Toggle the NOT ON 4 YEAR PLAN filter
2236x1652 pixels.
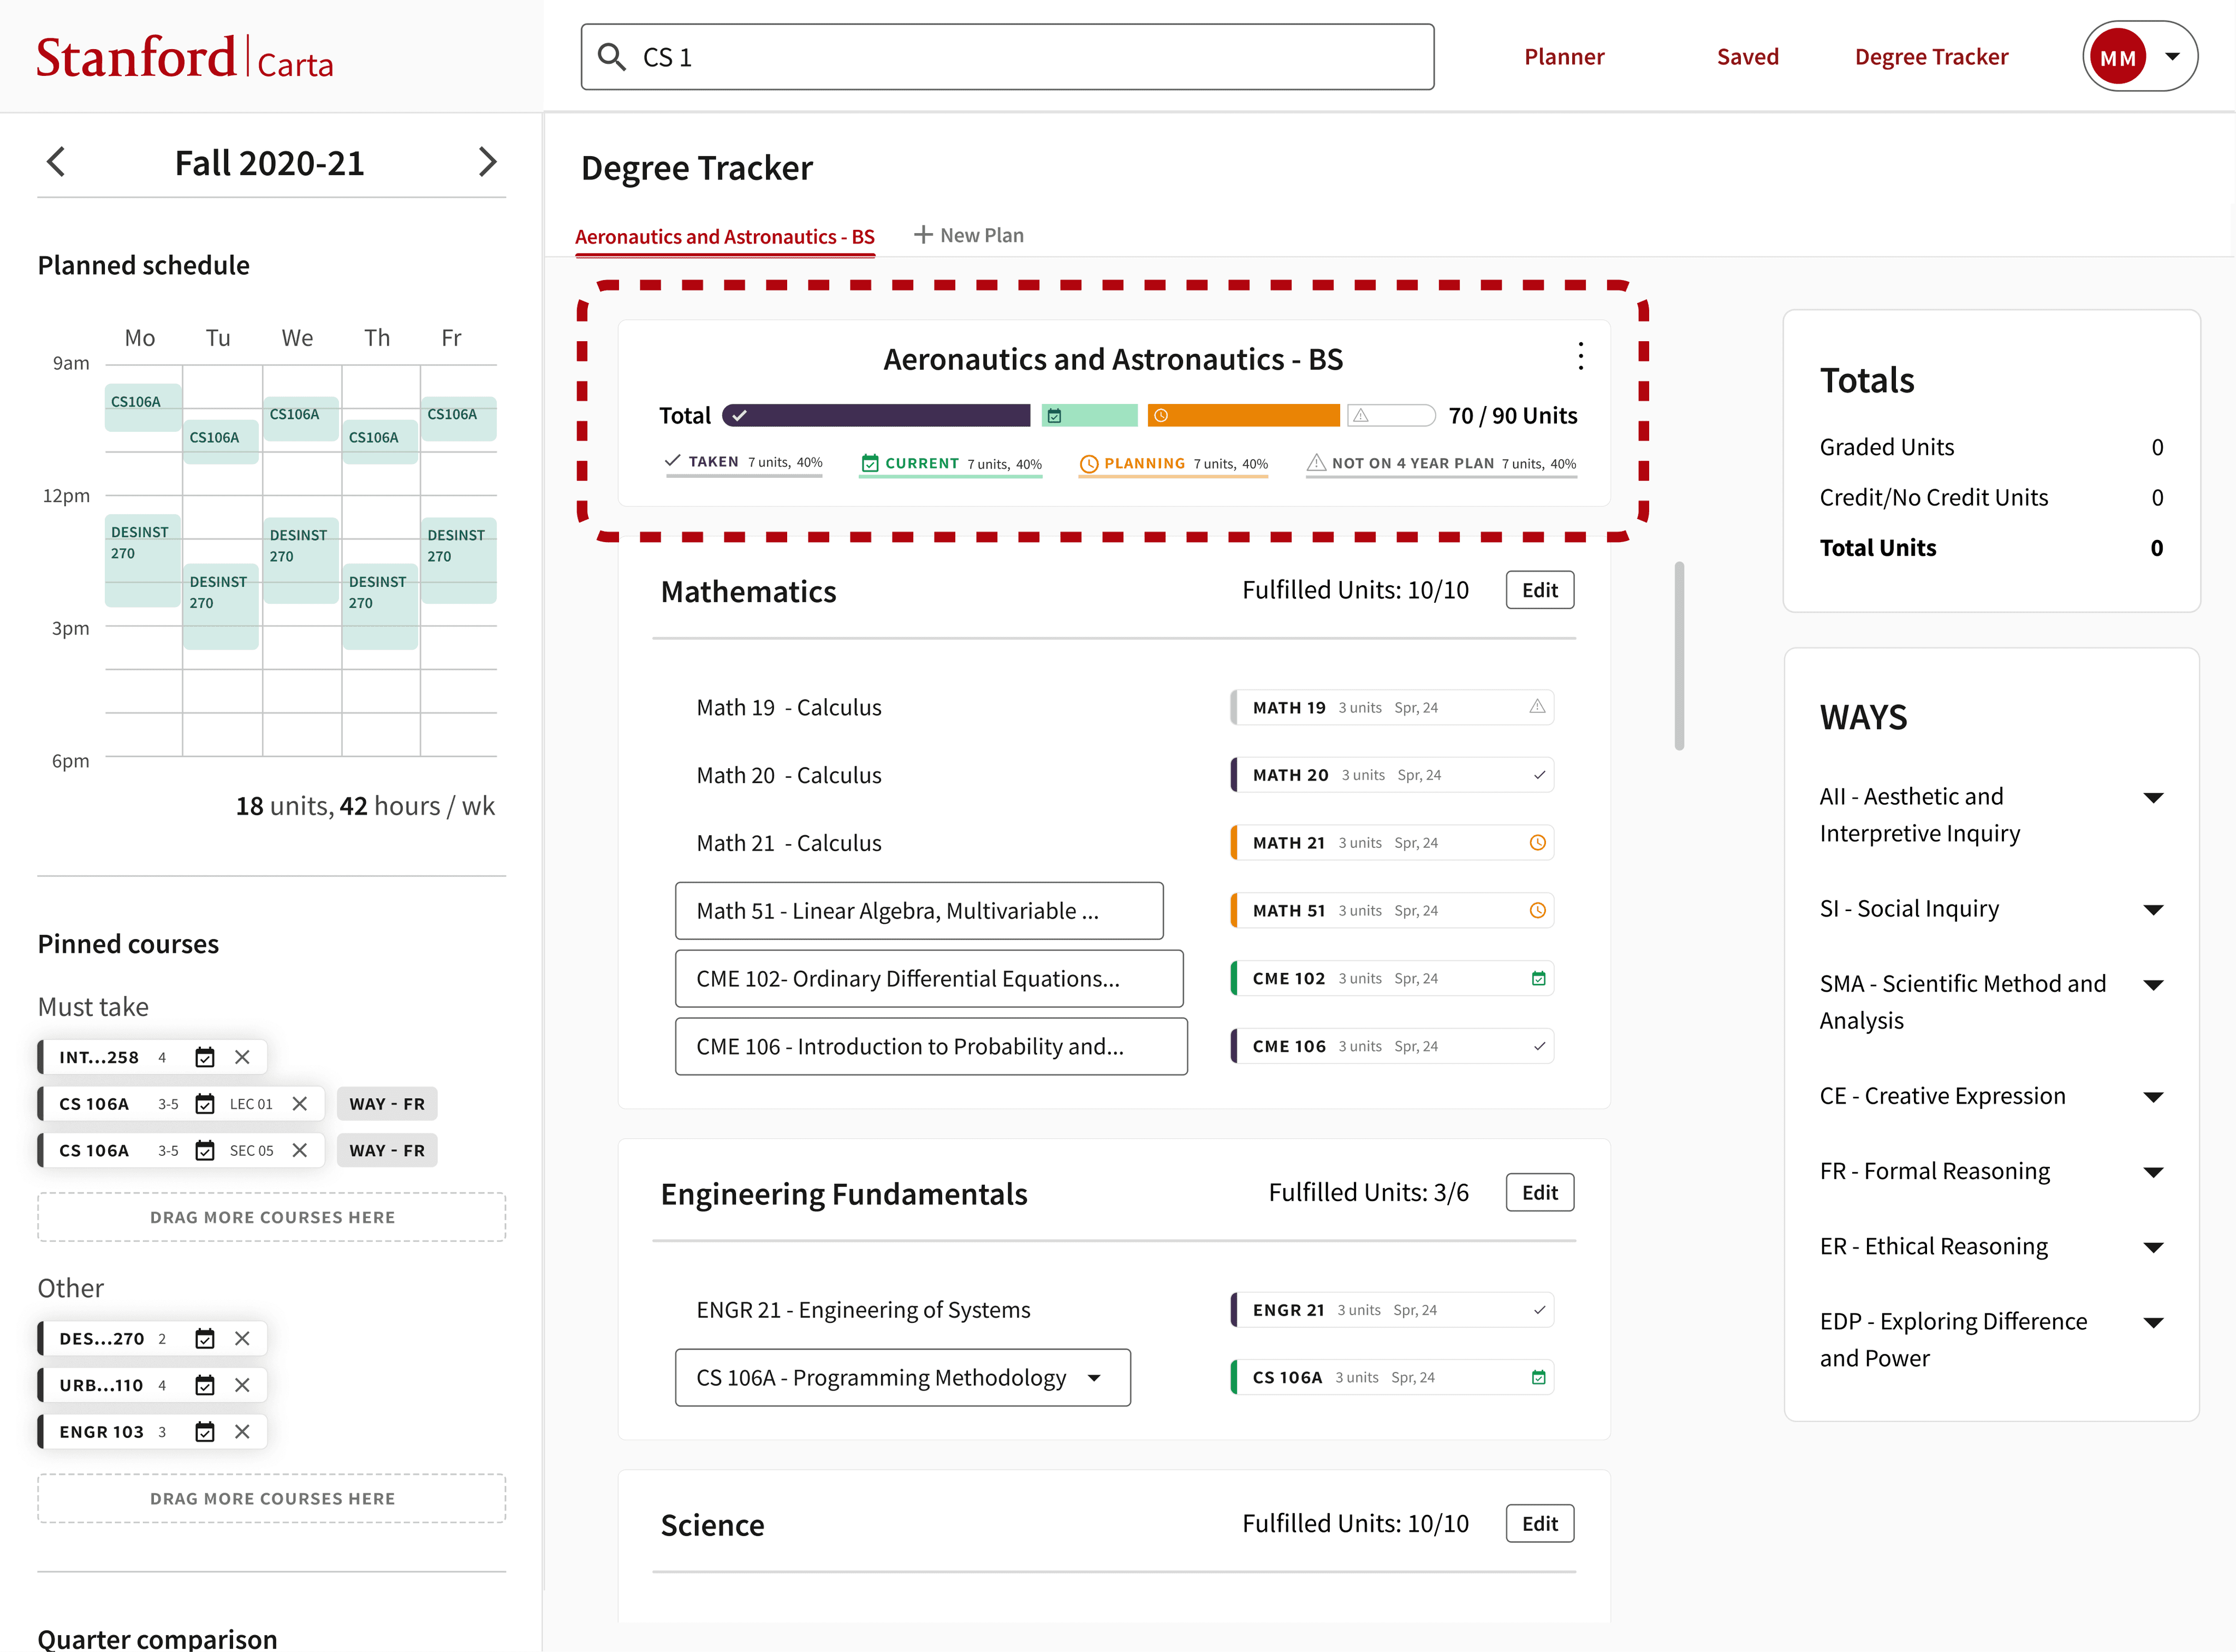pos(1440,464)
